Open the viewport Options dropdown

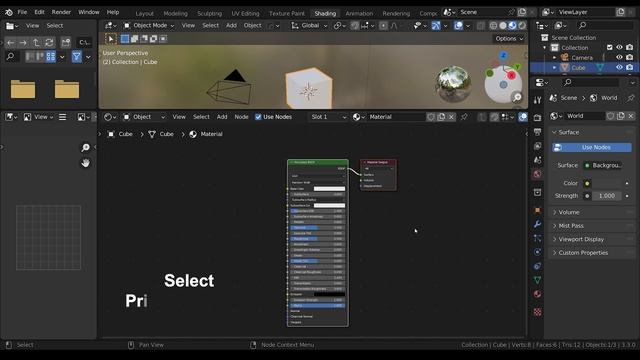point(509,39)
